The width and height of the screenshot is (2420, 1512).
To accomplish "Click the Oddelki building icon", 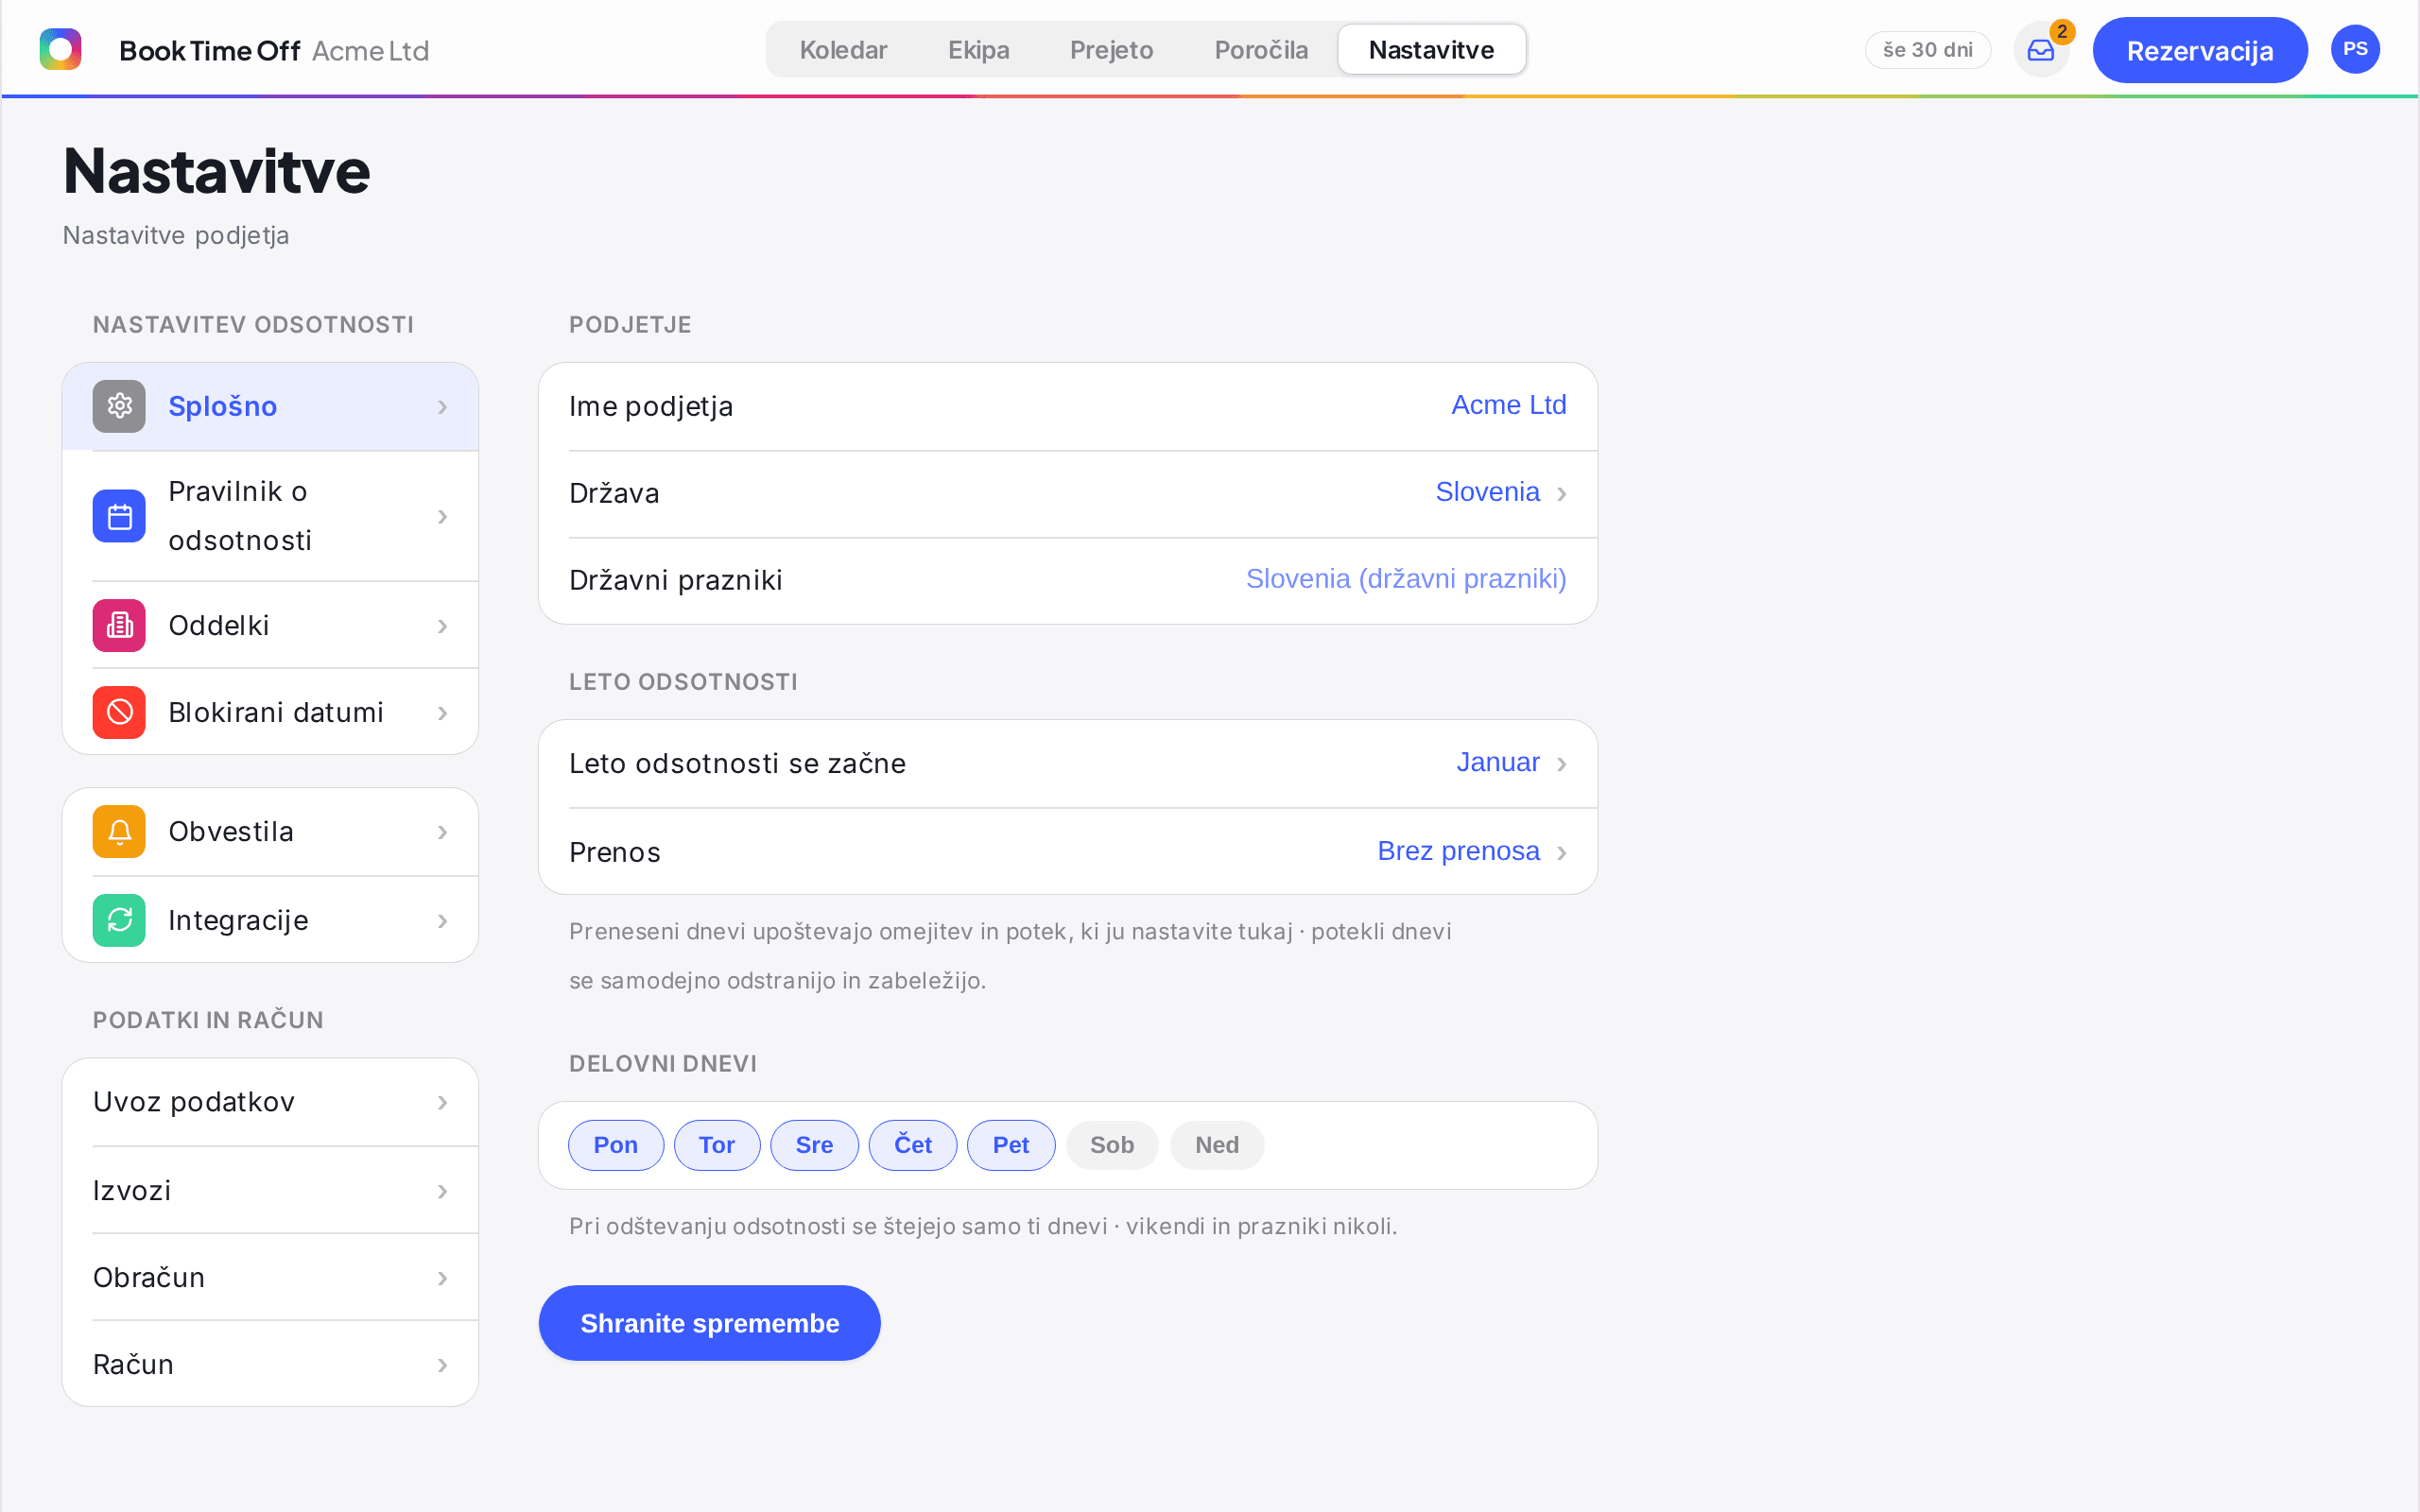I will [119, 625].
